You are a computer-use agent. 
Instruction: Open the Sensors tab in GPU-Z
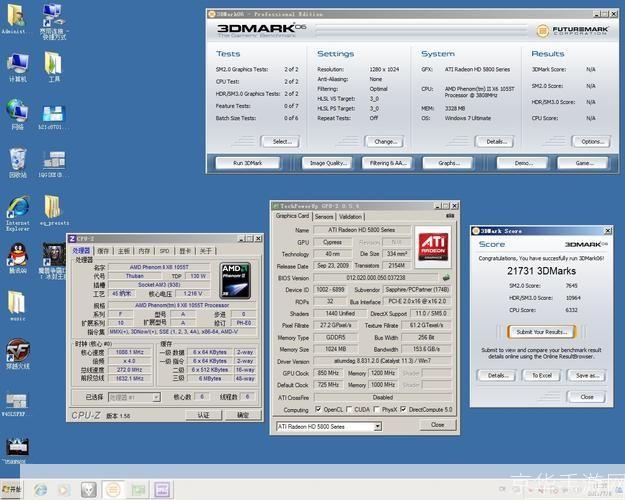[324, 217]
